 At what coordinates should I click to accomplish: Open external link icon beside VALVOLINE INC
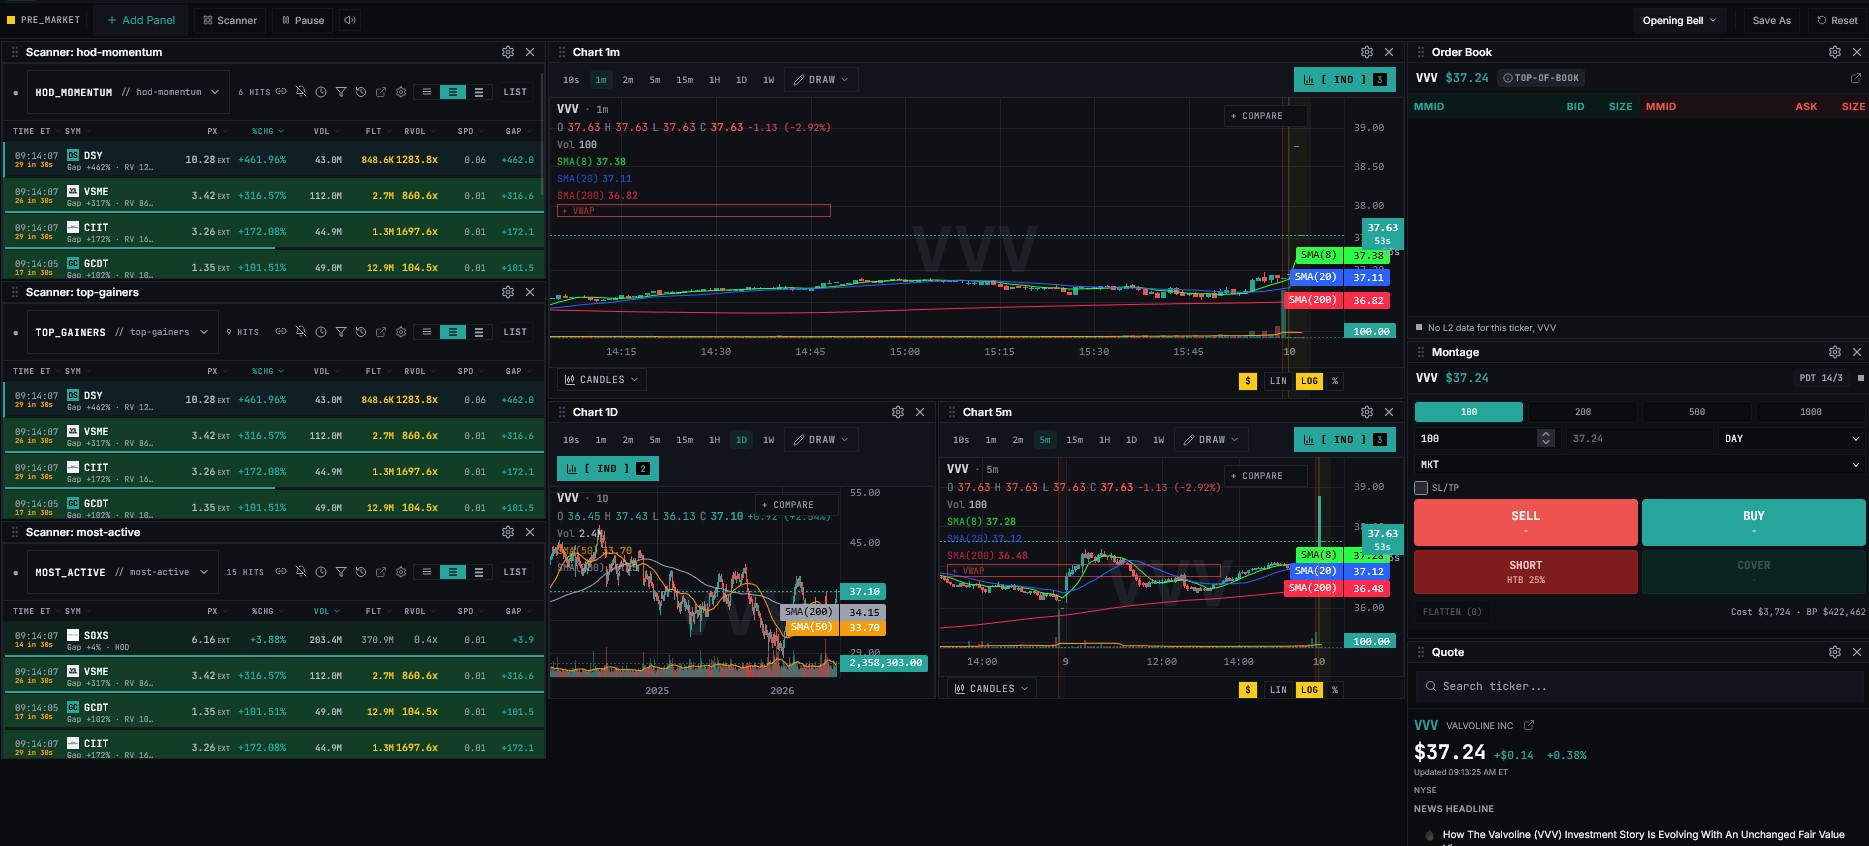[x=1529, y=726]
